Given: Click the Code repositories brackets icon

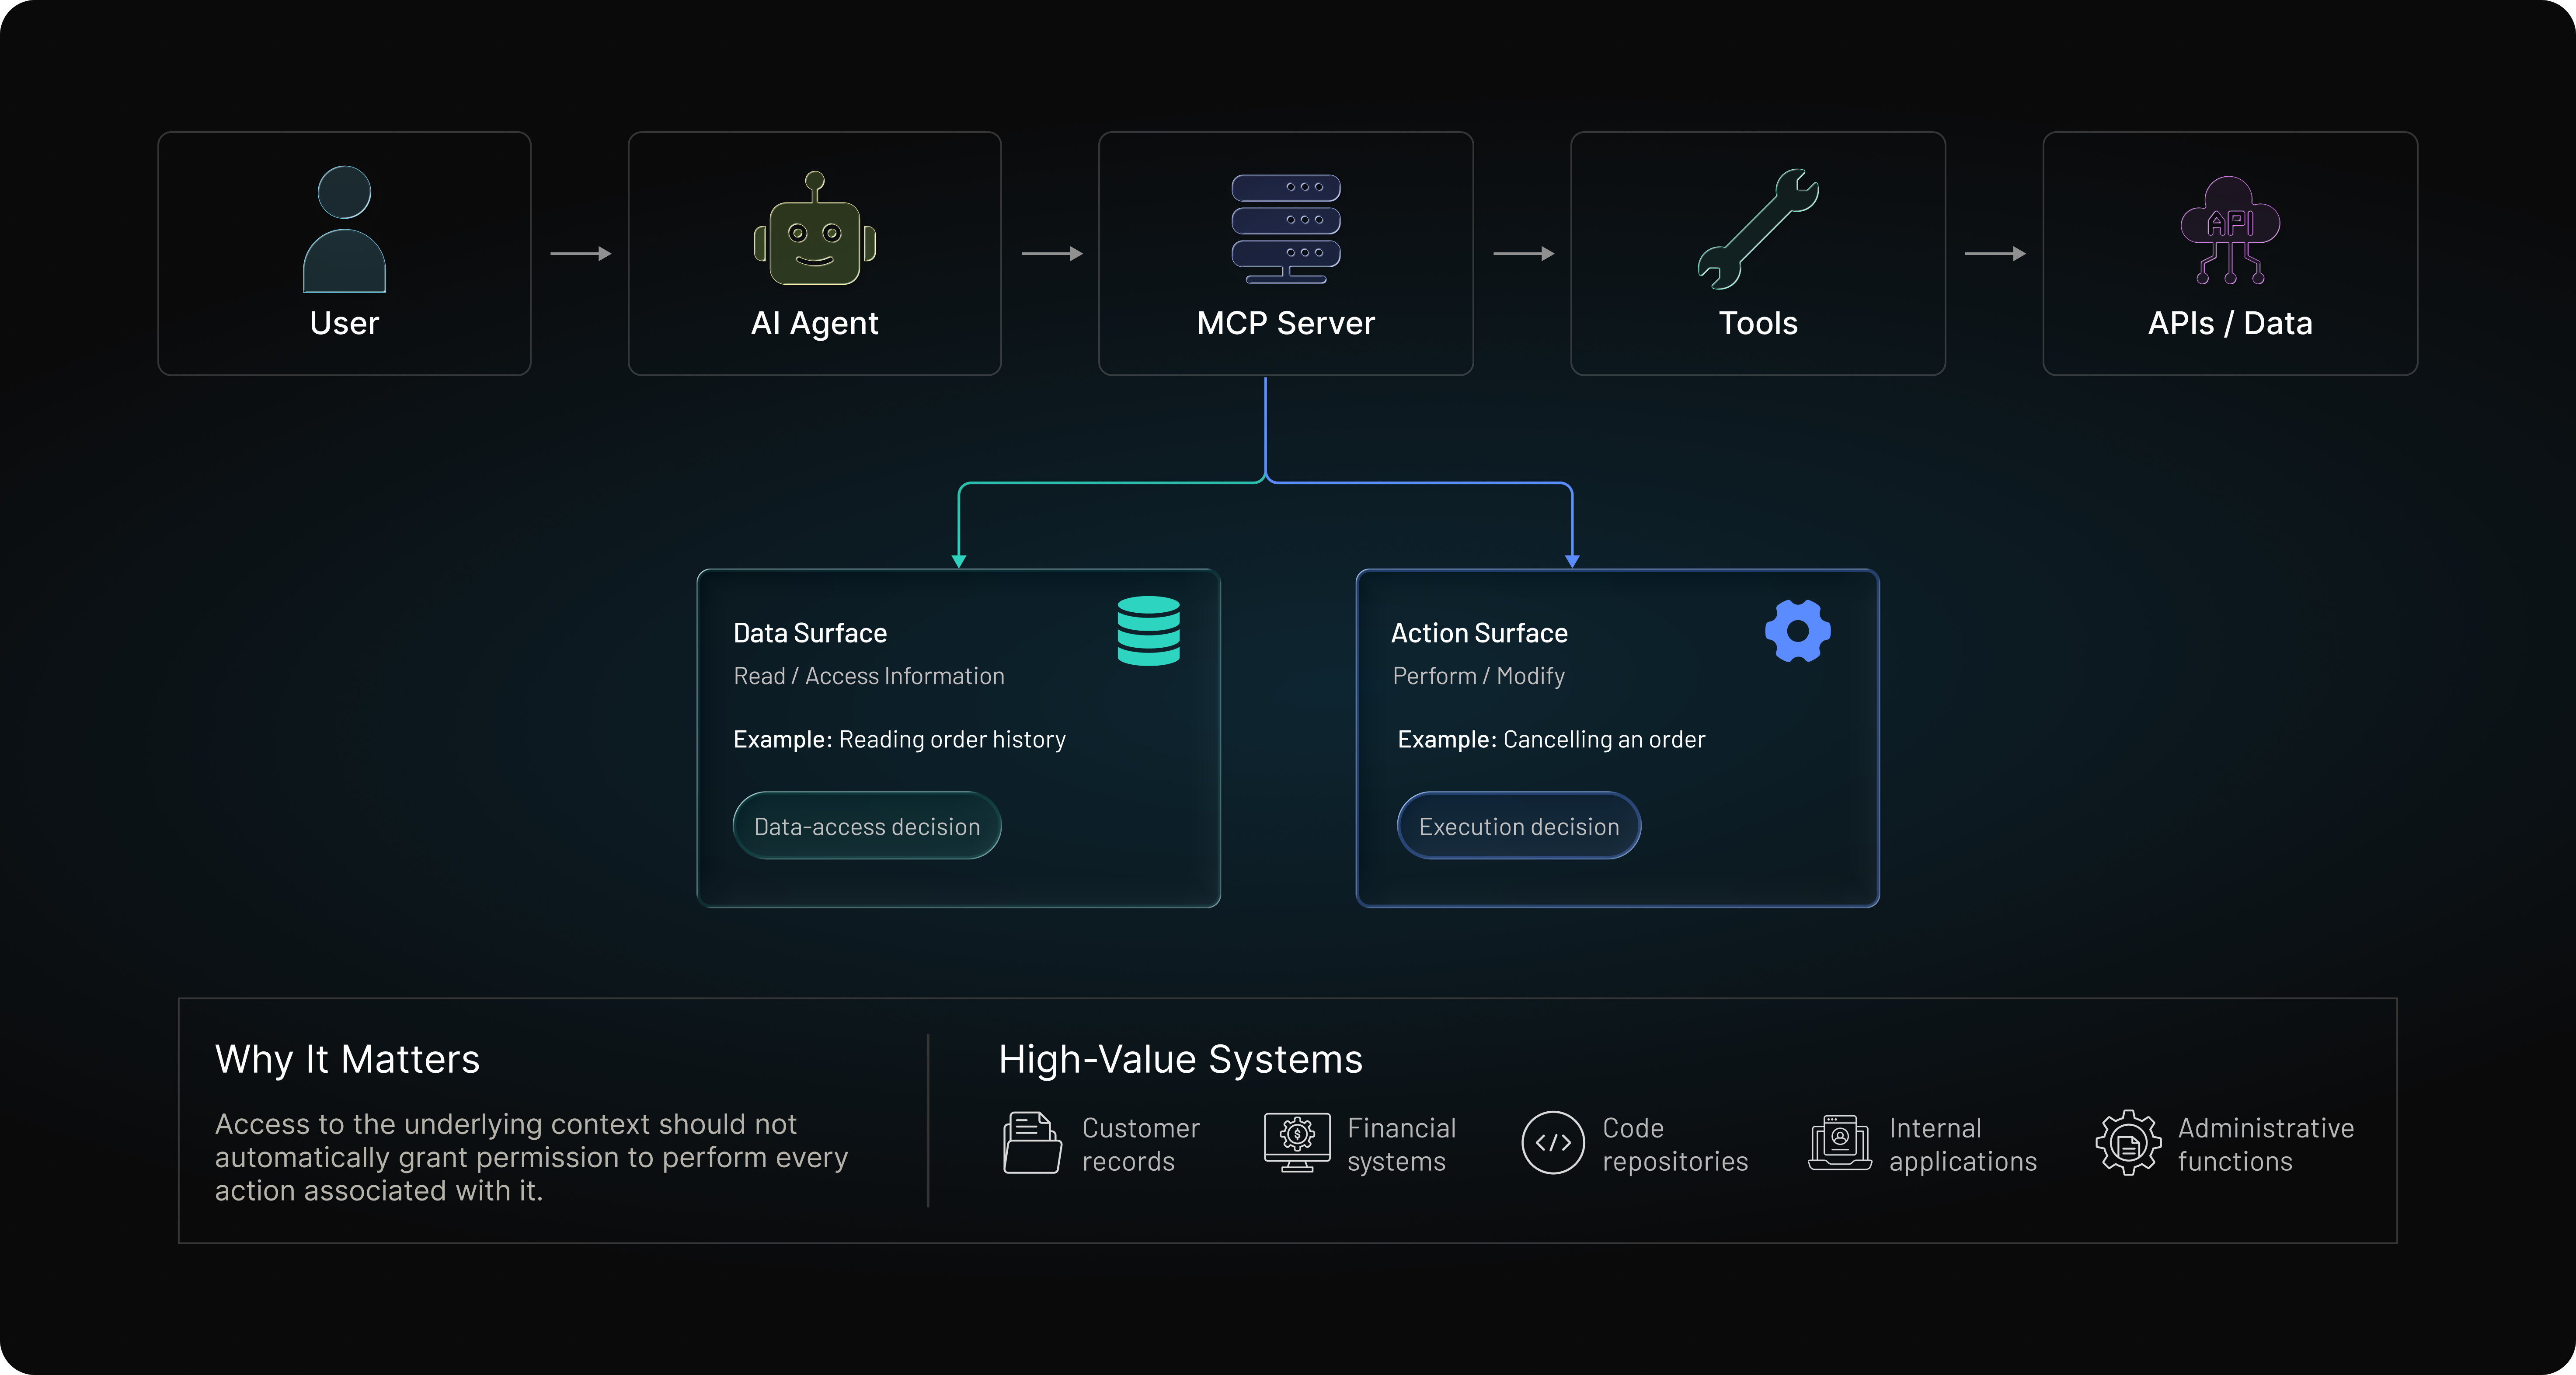Looking at the screenshot, I should coord(1553,1143).
